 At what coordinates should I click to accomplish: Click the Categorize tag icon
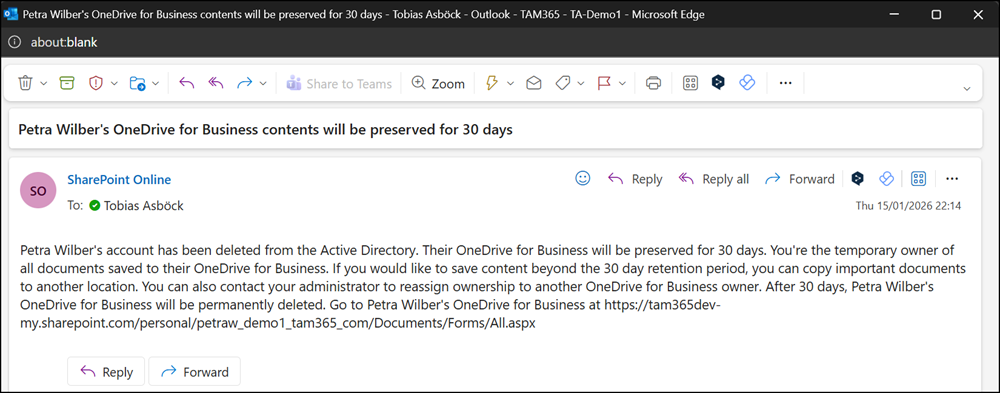(562, 83)
